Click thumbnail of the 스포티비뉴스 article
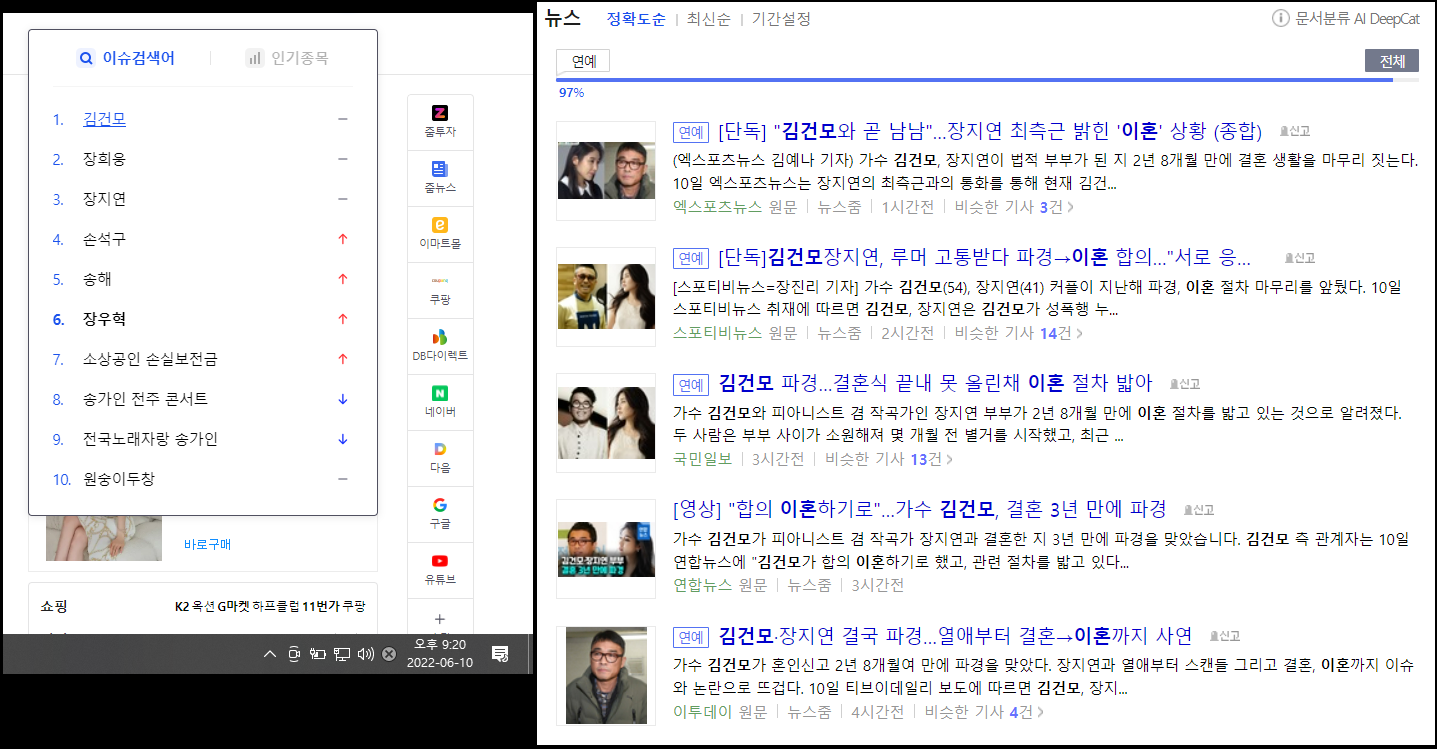The height and width of the screenshot is (749, 1437). tap(606, 296)
